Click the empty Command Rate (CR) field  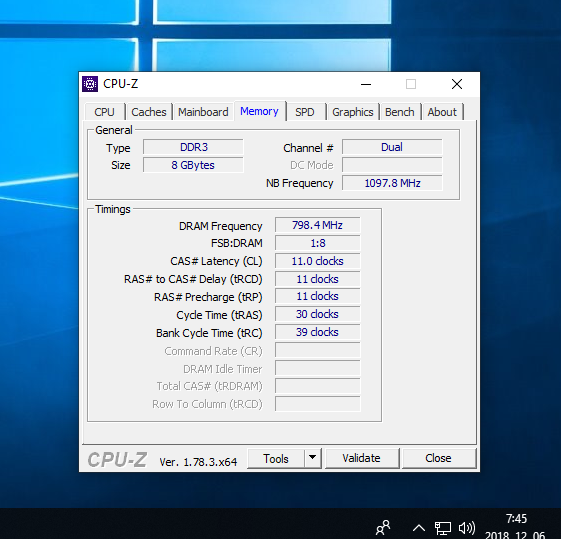pos(318,350)
